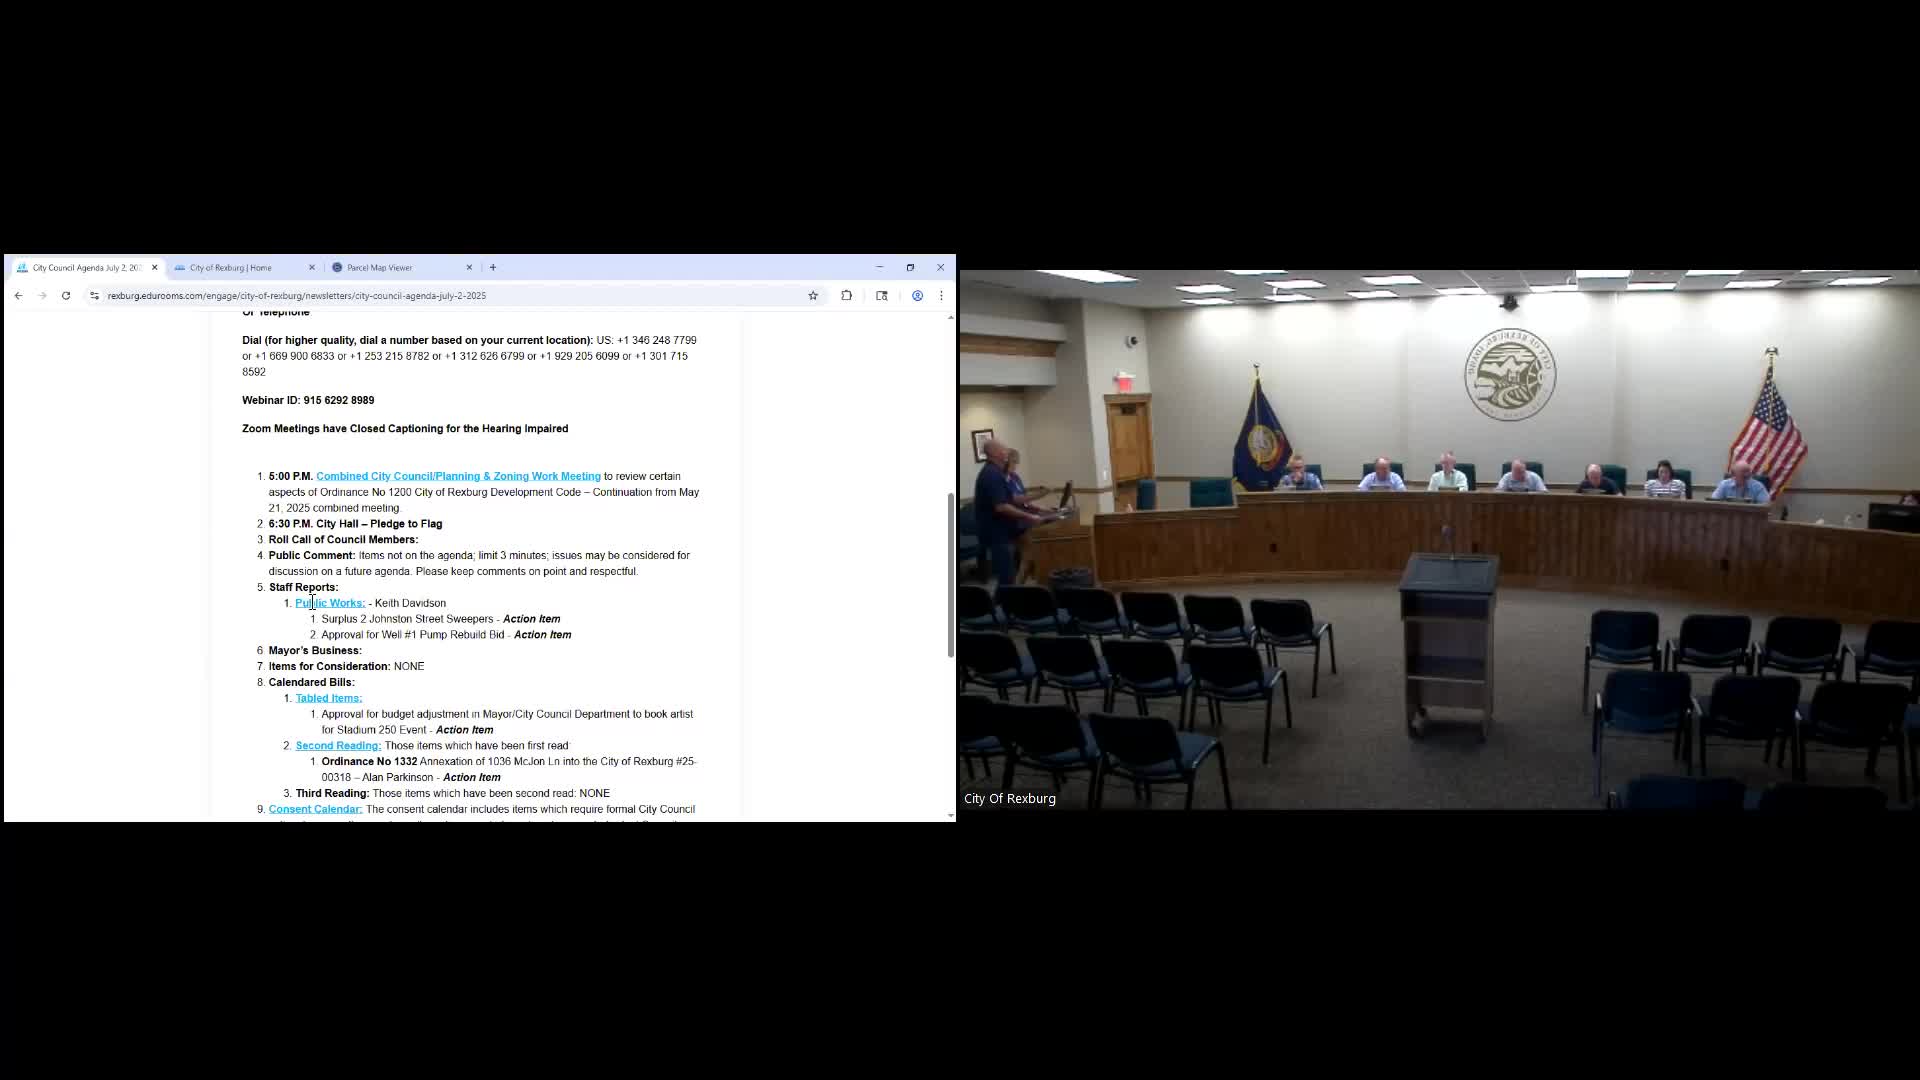The image size is (1920, 1080).
Task: Open the Chrome profile icon
Action: [x=917, y=296]
